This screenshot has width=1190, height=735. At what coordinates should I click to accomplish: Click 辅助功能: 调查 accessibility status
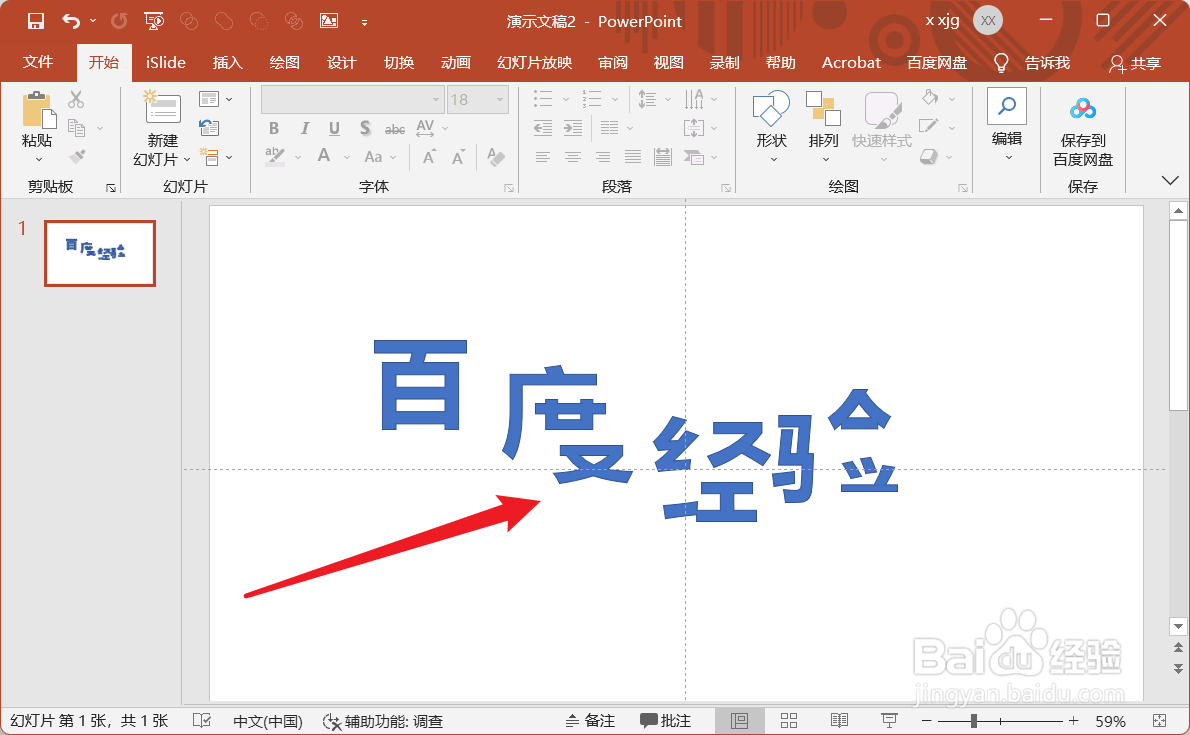pyautogui.click(x=382, y=721)
